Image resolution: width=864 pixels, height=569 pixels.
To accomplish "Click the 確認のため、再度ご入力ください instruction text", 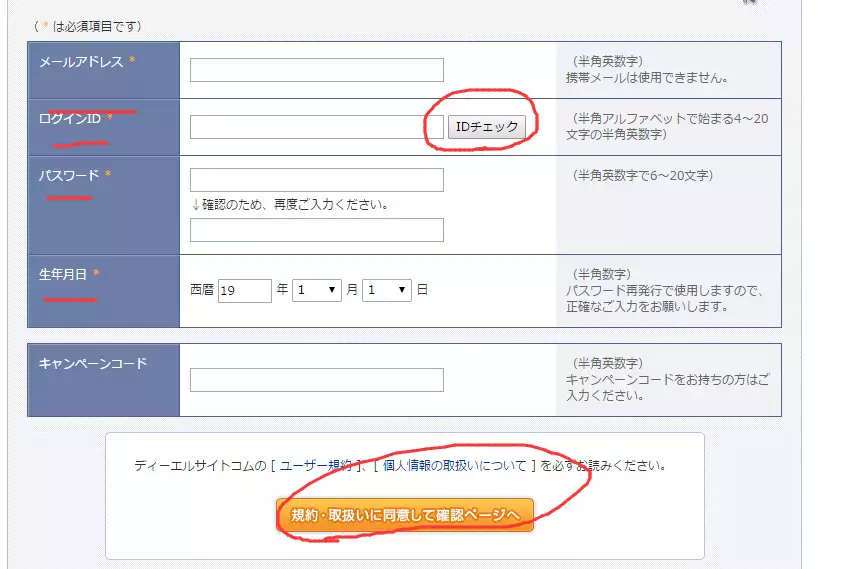I will pyautogui.click(x=289, y=205).
